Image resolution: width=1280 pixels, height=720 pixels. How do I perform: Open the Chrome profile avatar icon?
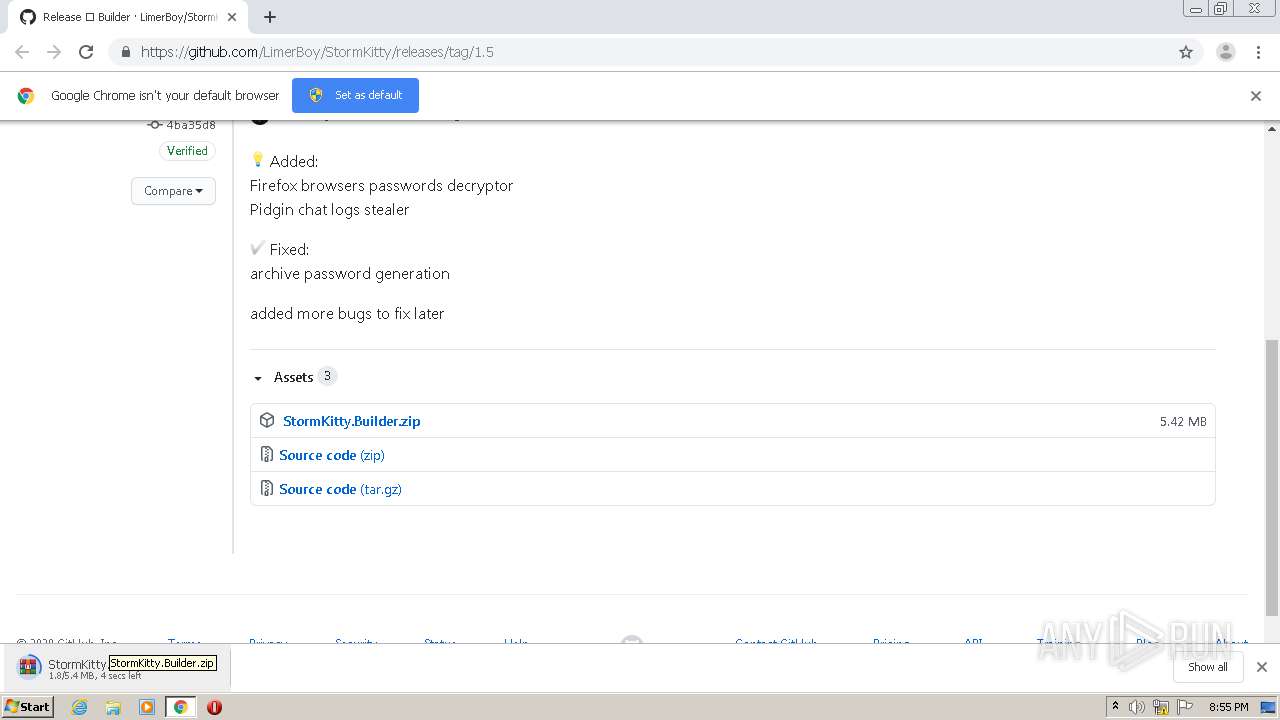pos(1226,52)
